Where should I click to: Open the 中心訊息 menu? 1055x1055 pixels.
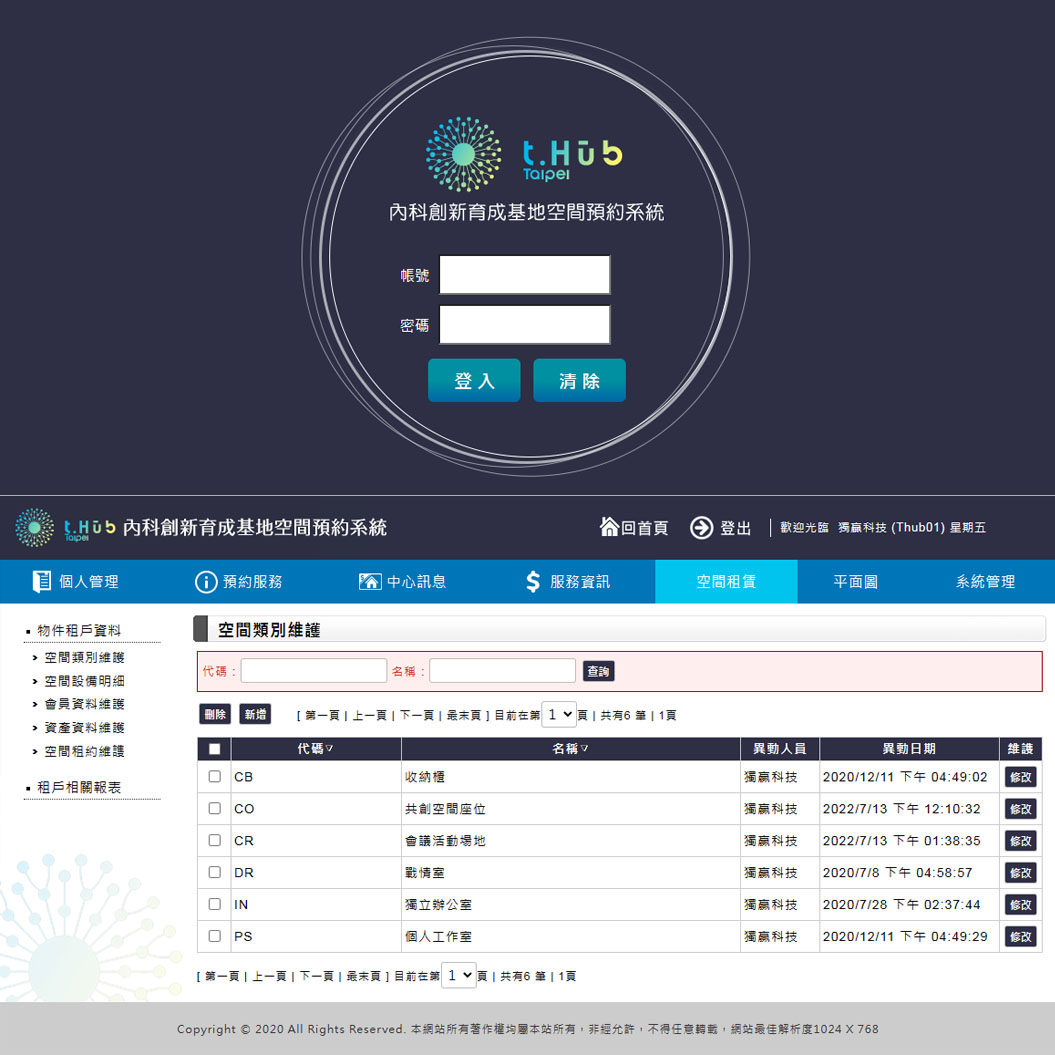tap(402, 581)
